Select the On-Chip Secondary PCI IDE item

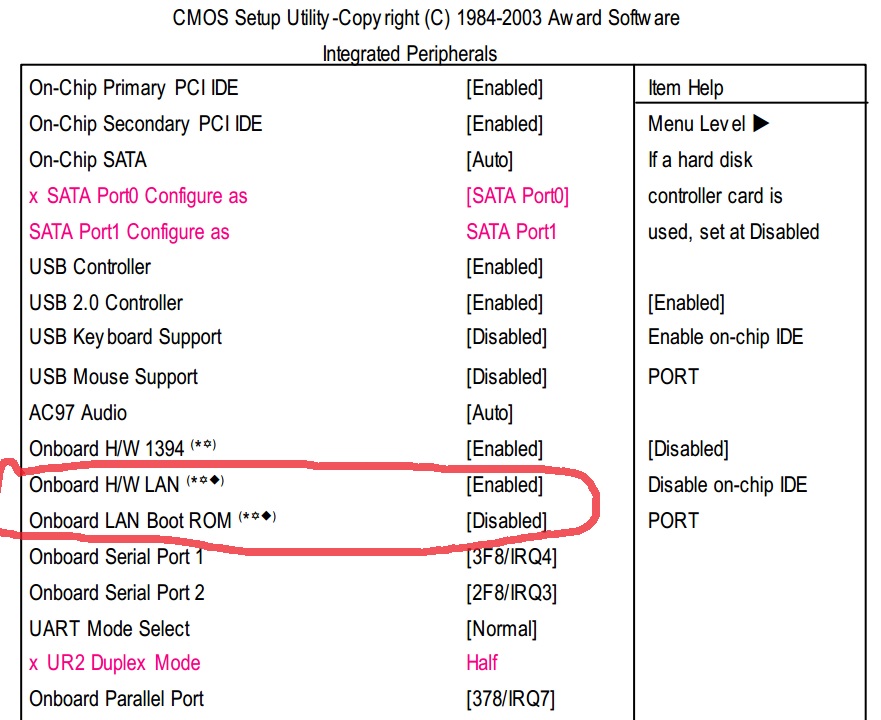click(x=146, y=124)
